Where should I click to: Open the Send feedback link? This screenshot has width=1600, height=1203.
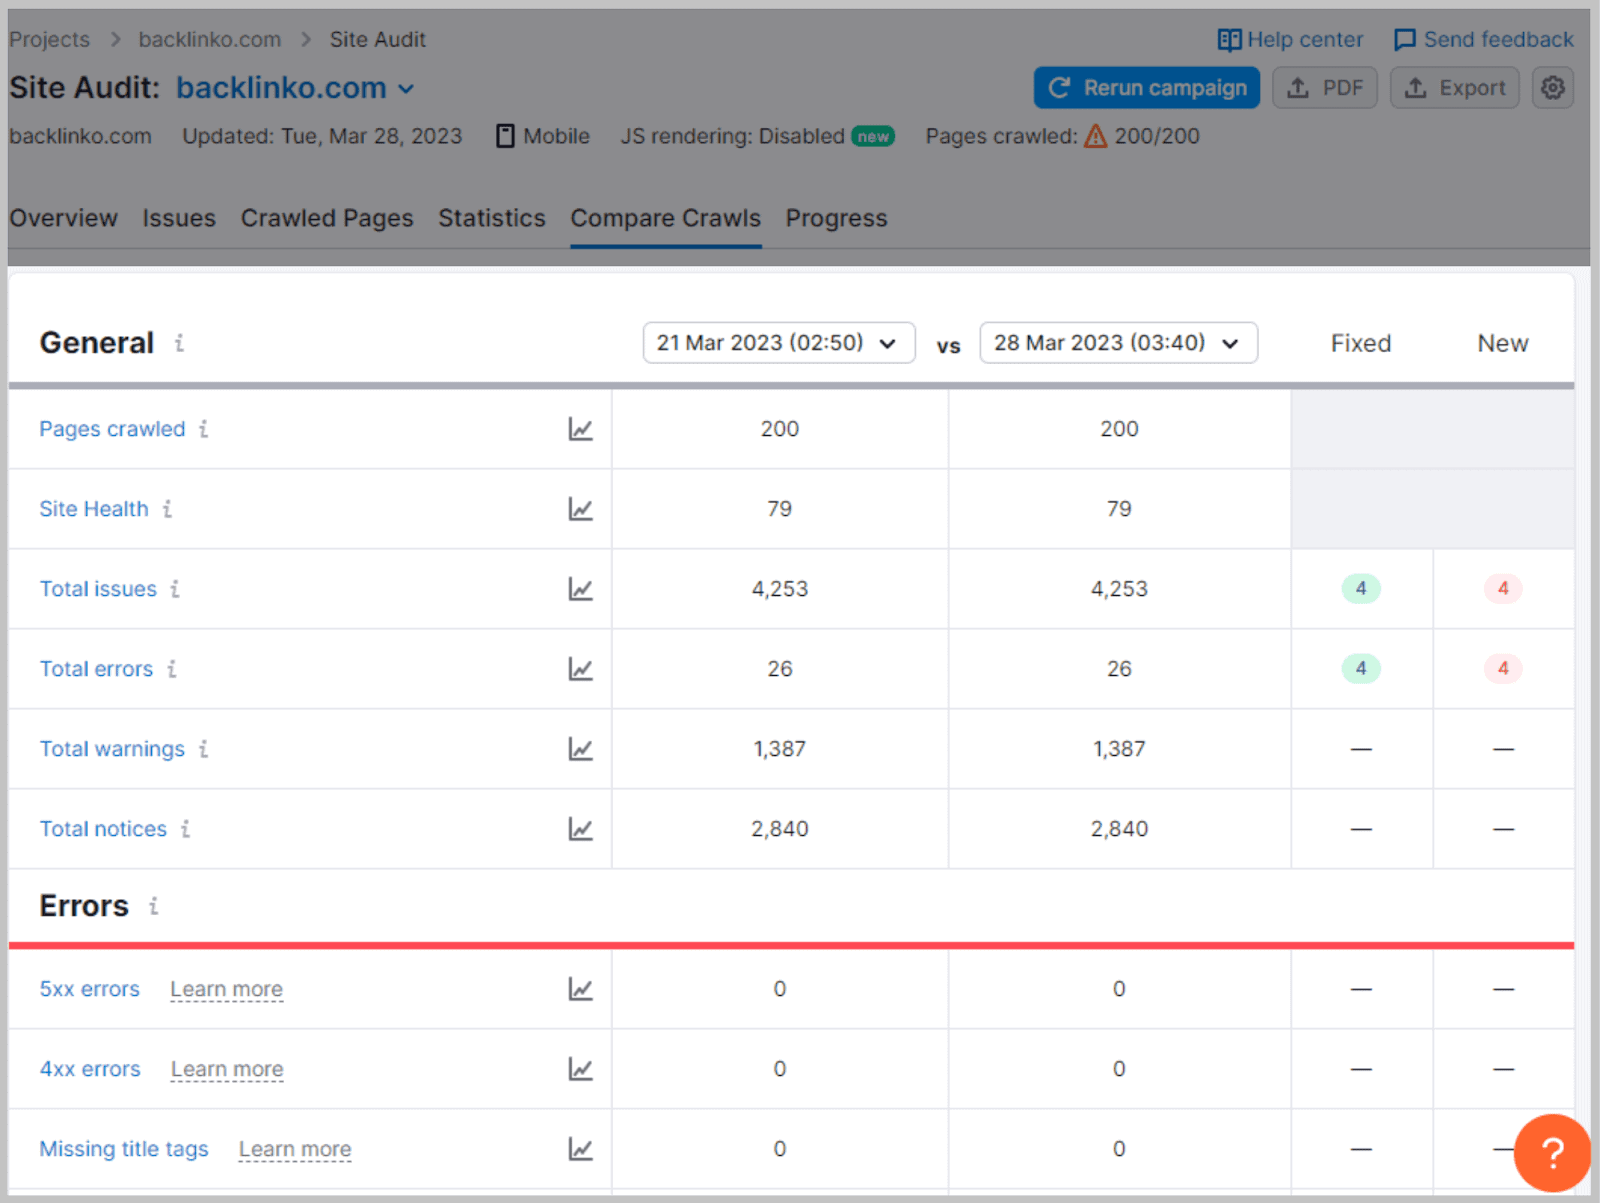click(1484, 40)
